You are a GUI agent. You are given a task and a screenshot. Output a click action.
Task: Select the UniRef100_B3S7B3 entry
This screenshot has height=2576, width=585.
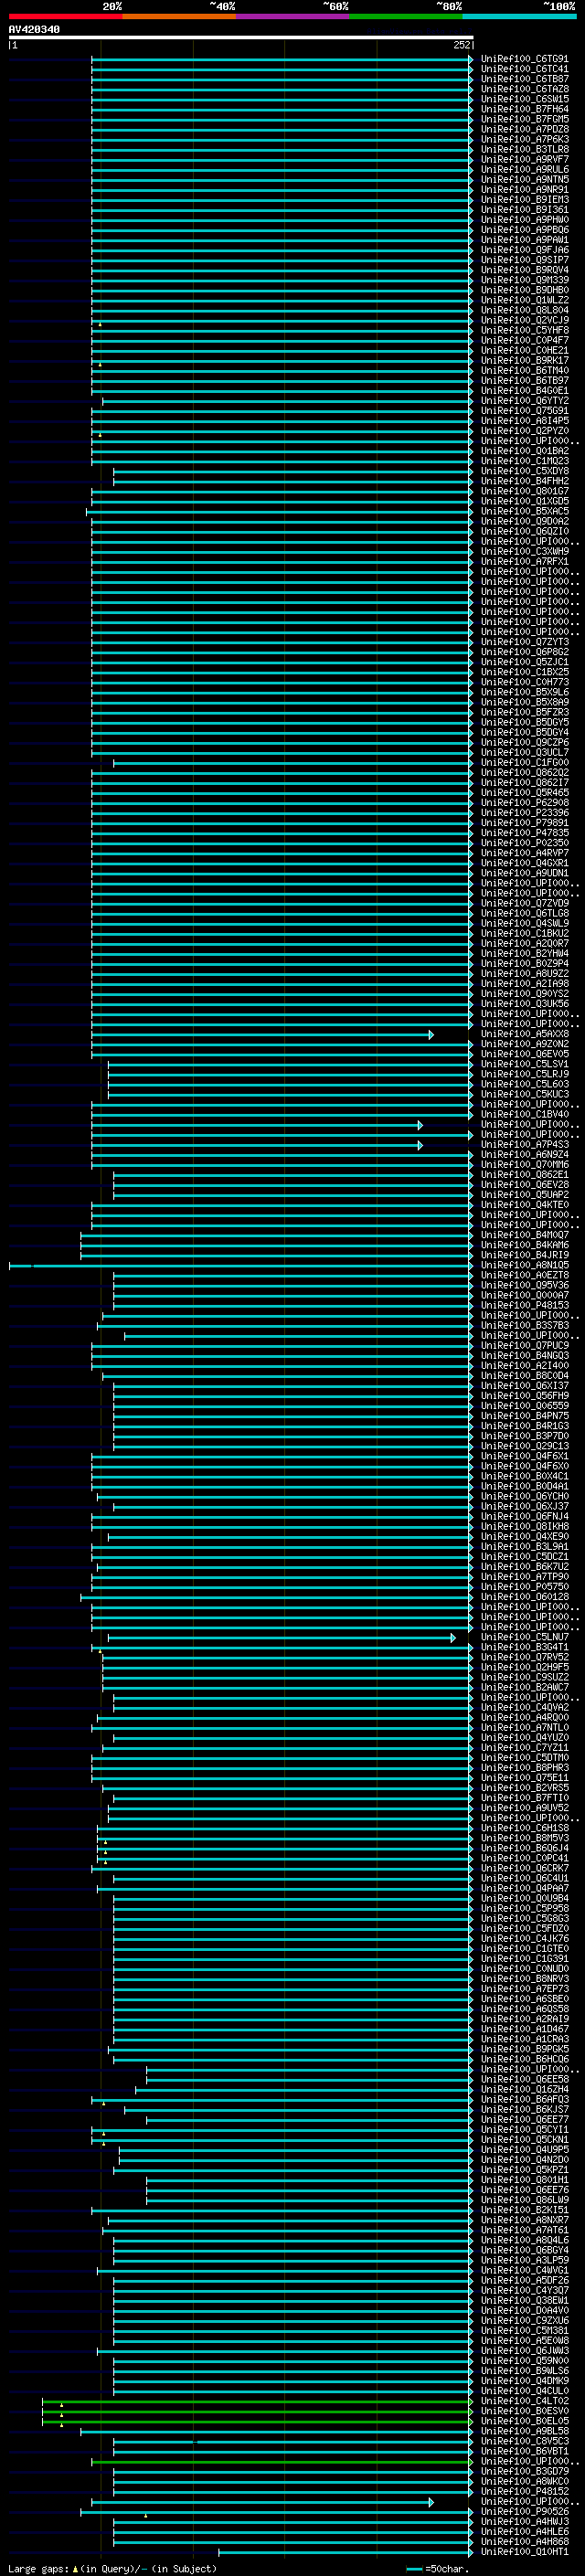click(524, 1326)
